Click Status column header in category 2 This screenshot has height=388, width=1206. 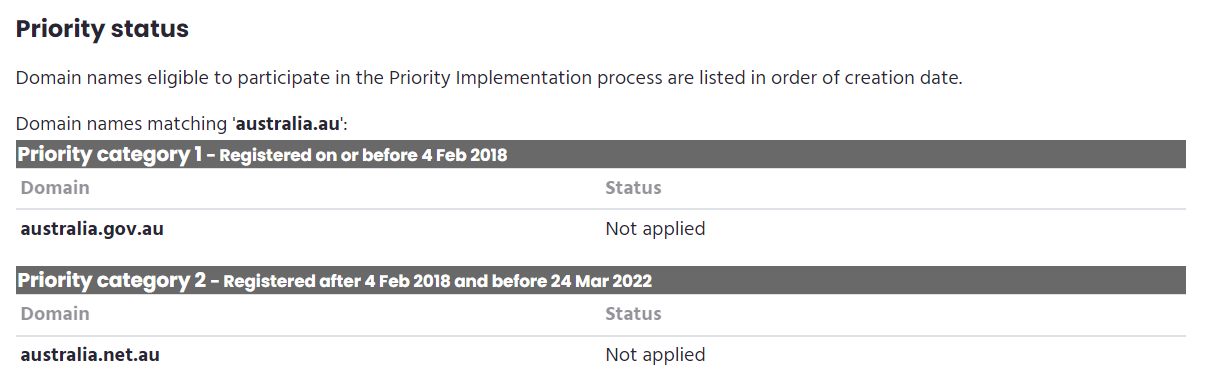pos(633,314)
